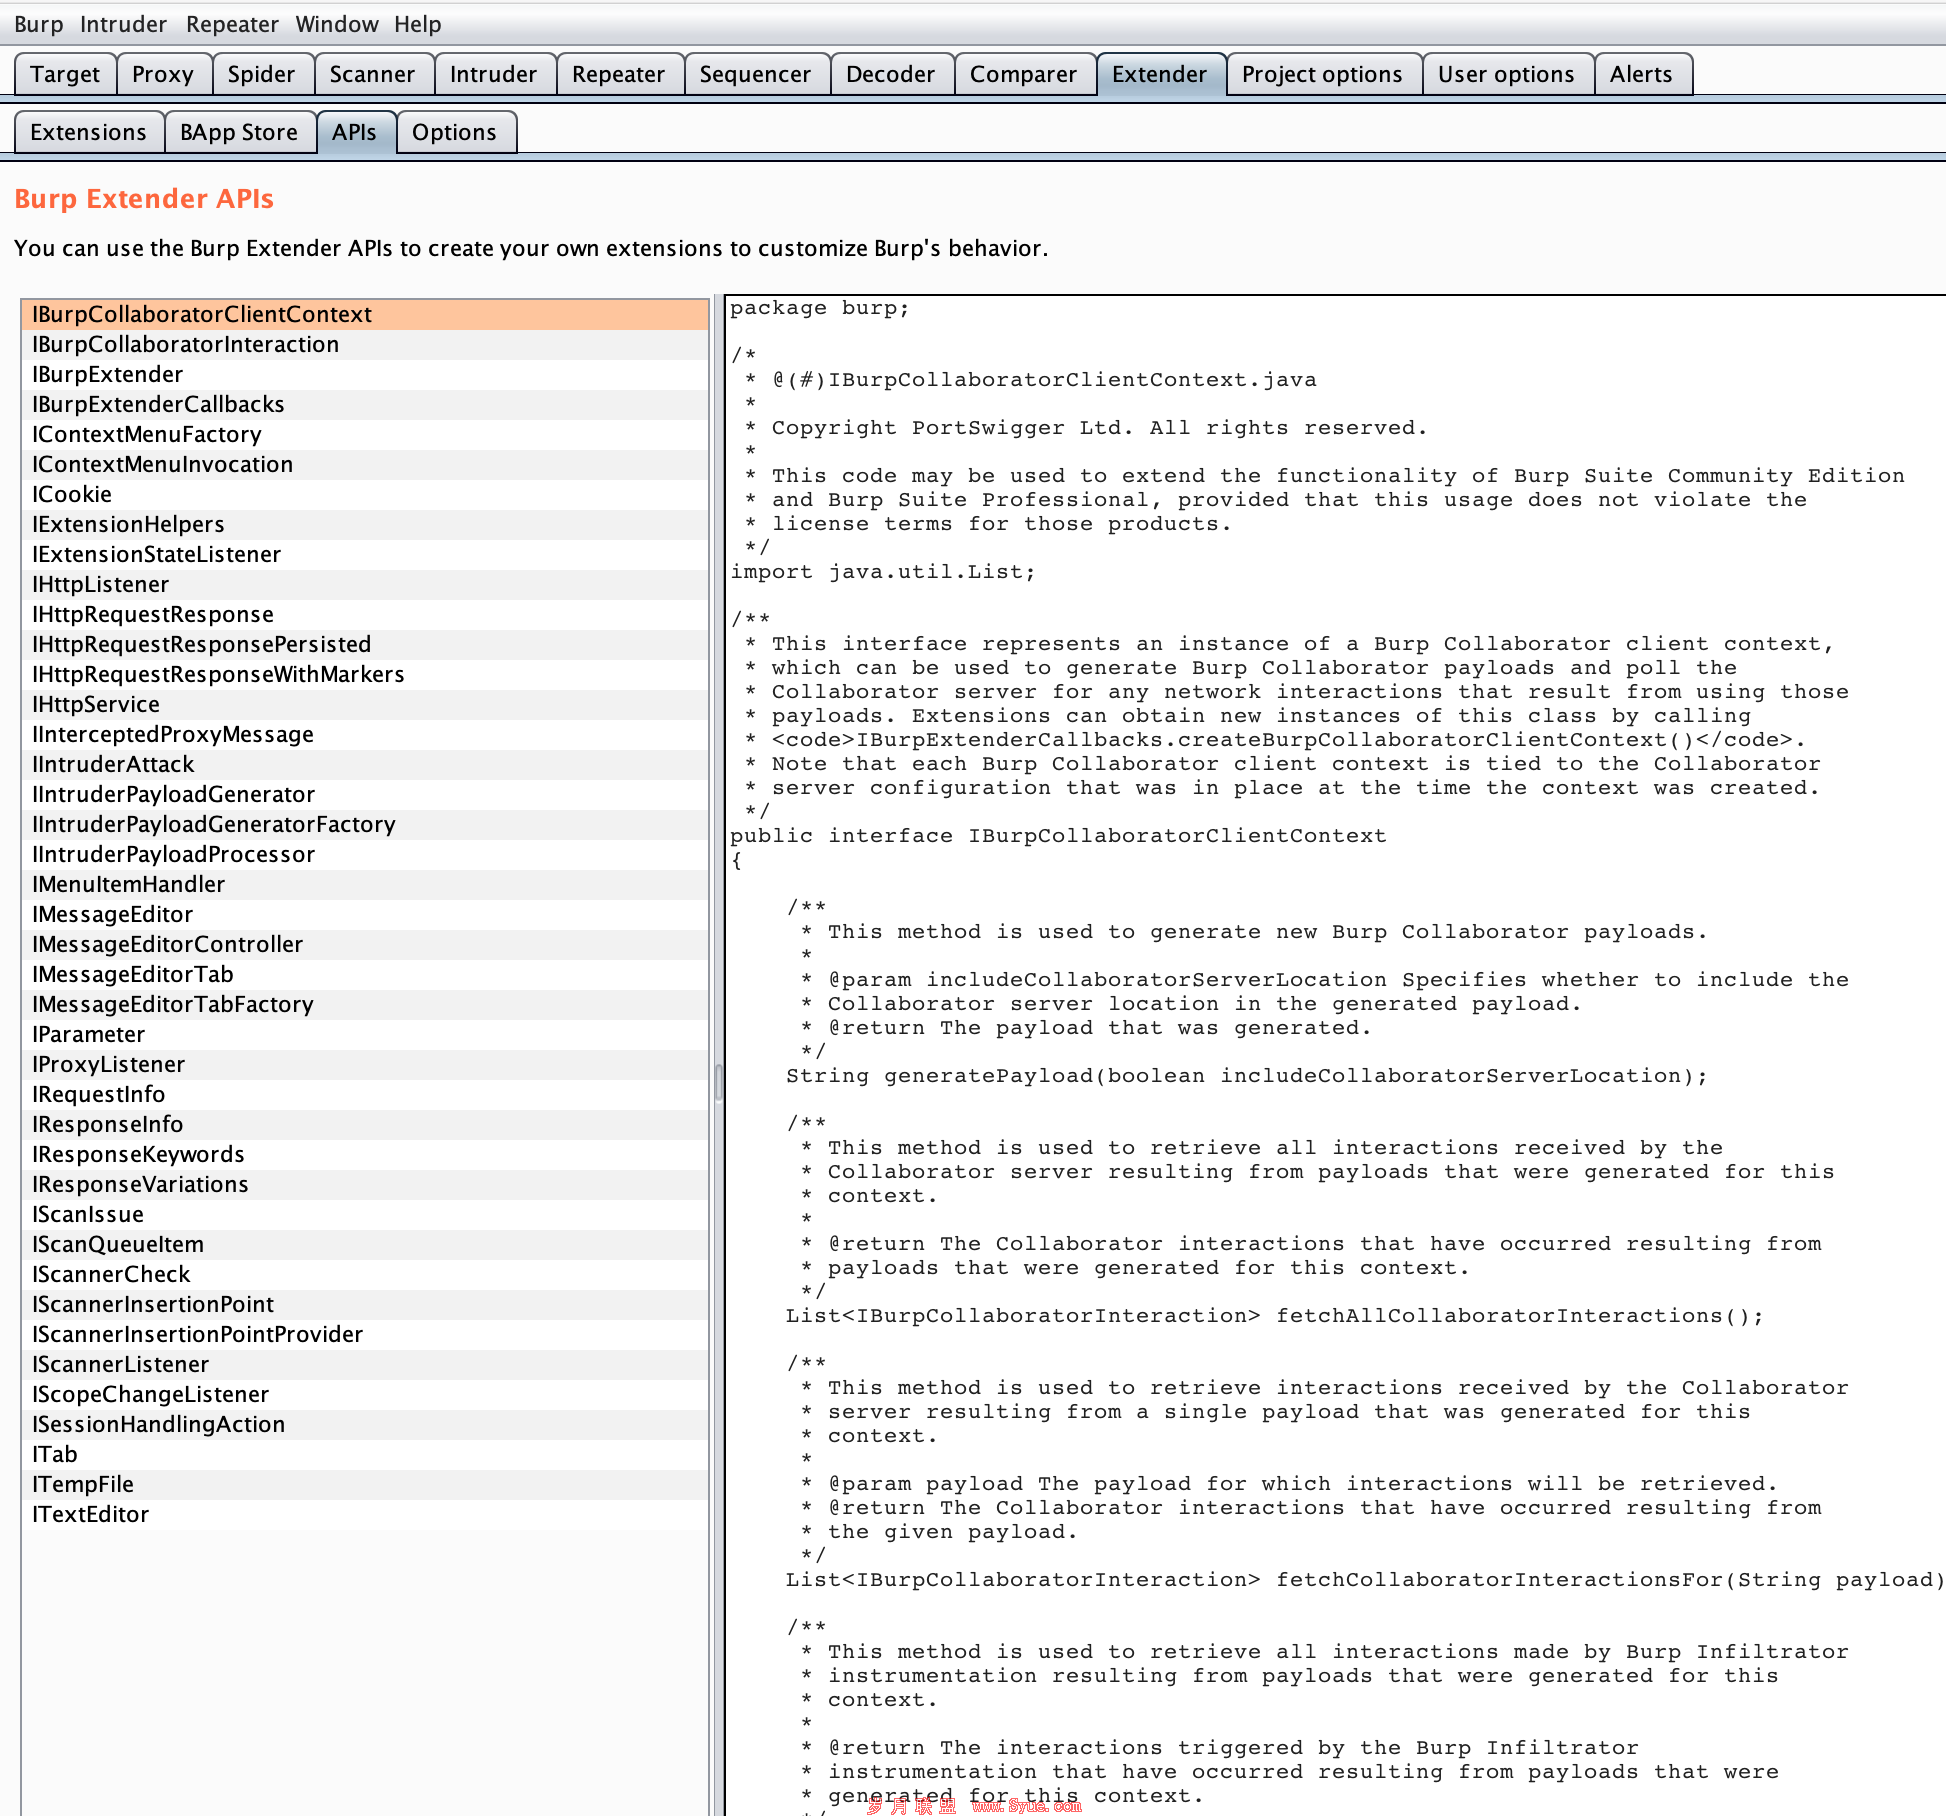
Task: Select IExtensionHelpers in the API list
Action: (x=365, y=524)
